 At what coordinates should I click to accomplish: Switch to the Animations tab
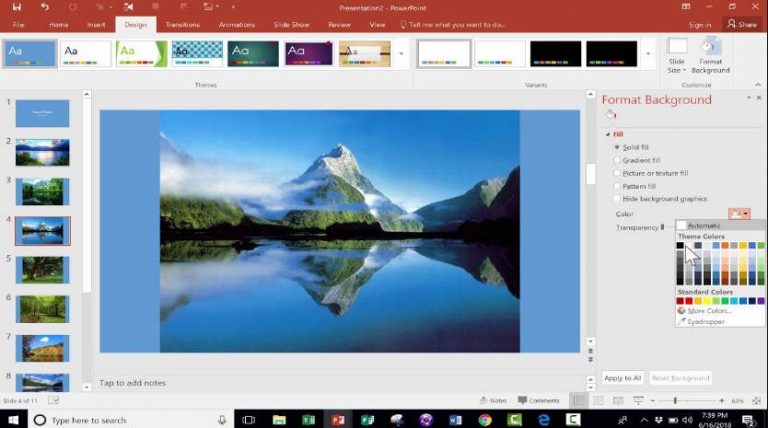point(237,24)
